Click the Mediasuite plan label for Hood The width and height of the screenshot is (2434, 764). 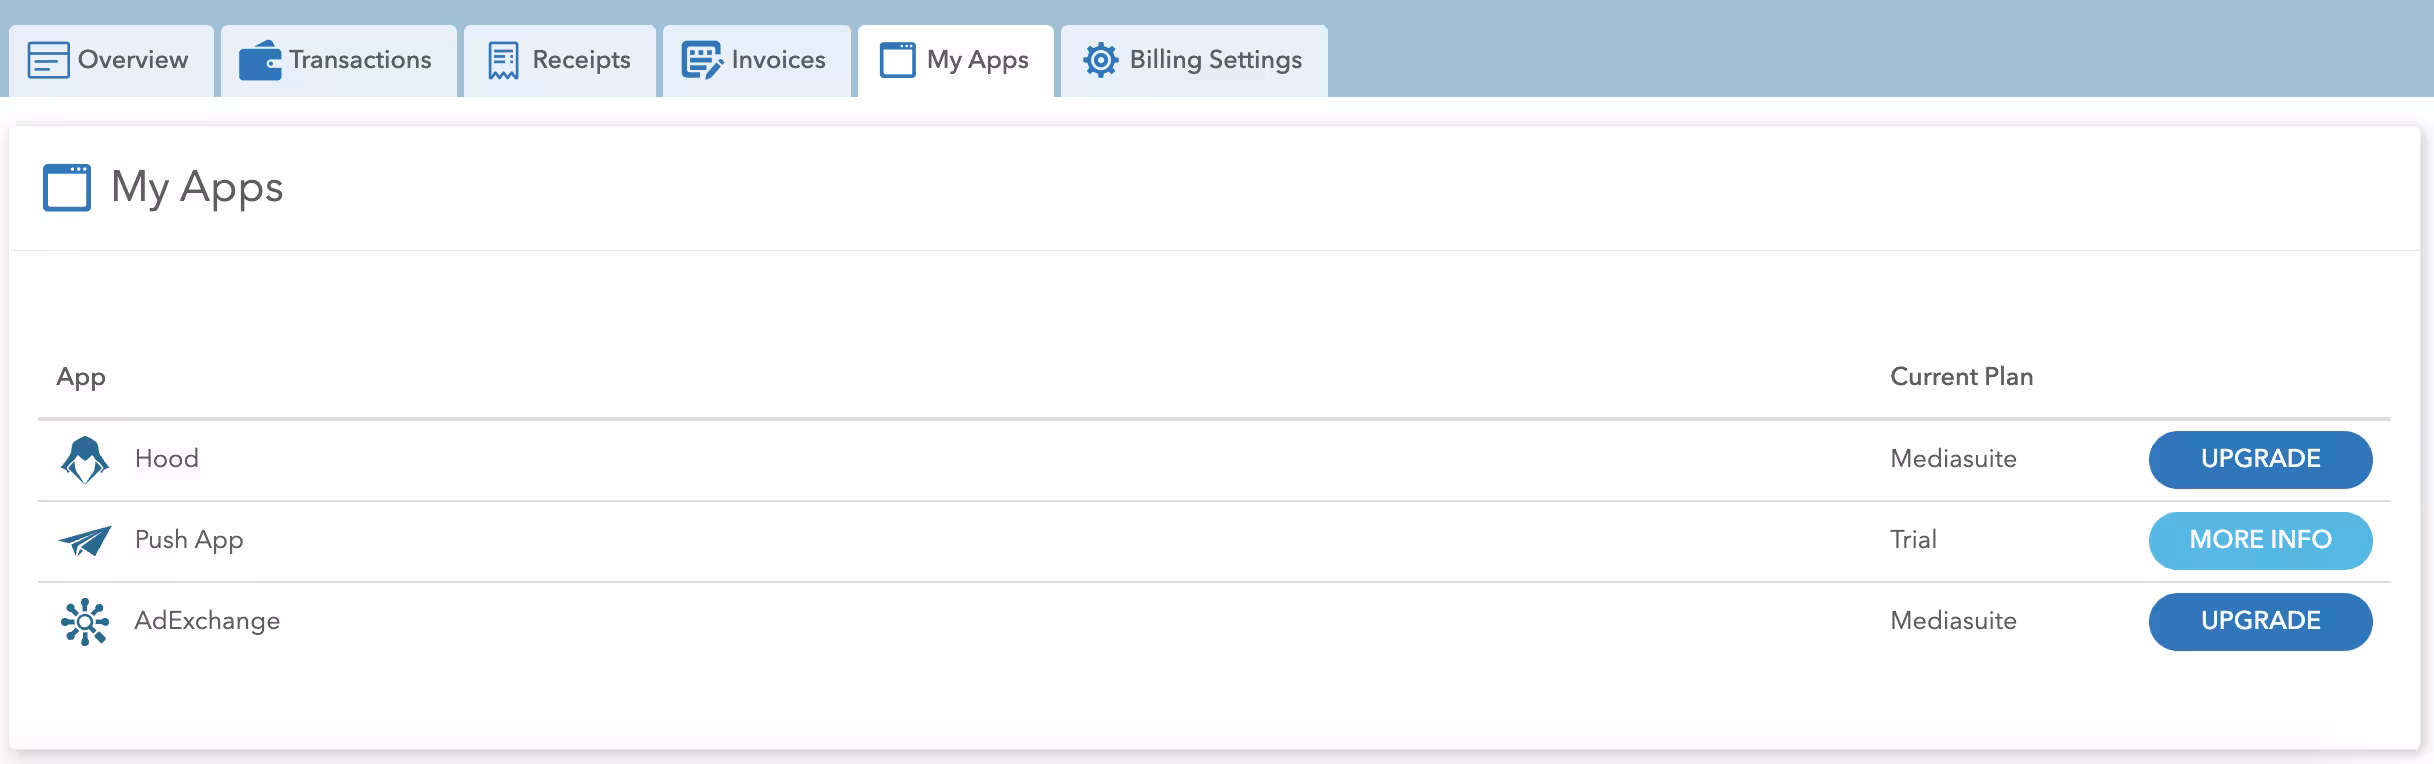1953,459
